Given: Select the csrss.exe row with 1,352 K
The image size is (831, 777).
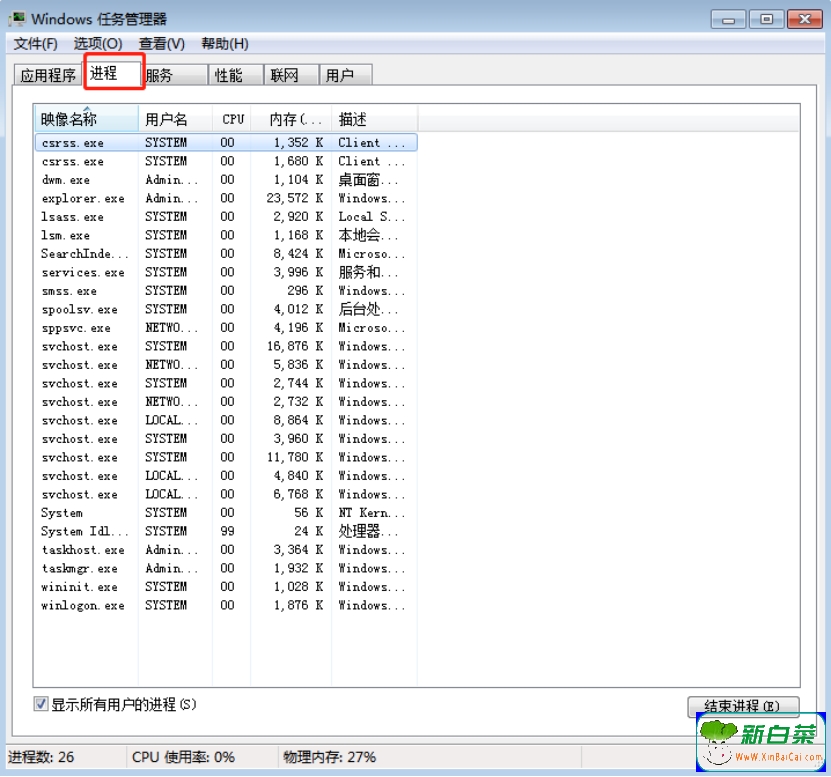Looking at the screenshot, I should (226, 143).
